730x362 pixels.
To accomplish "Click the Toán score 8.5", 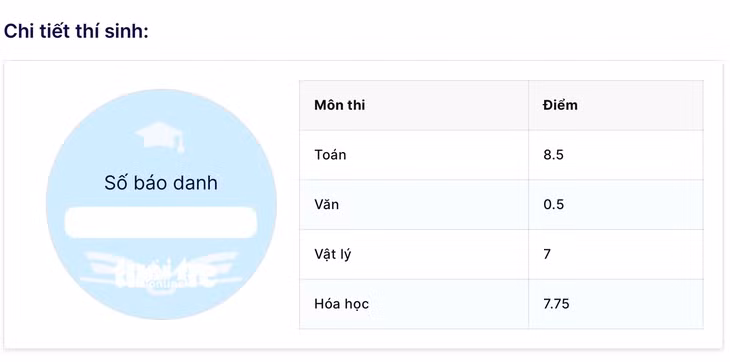I will [x=553, y=155].
